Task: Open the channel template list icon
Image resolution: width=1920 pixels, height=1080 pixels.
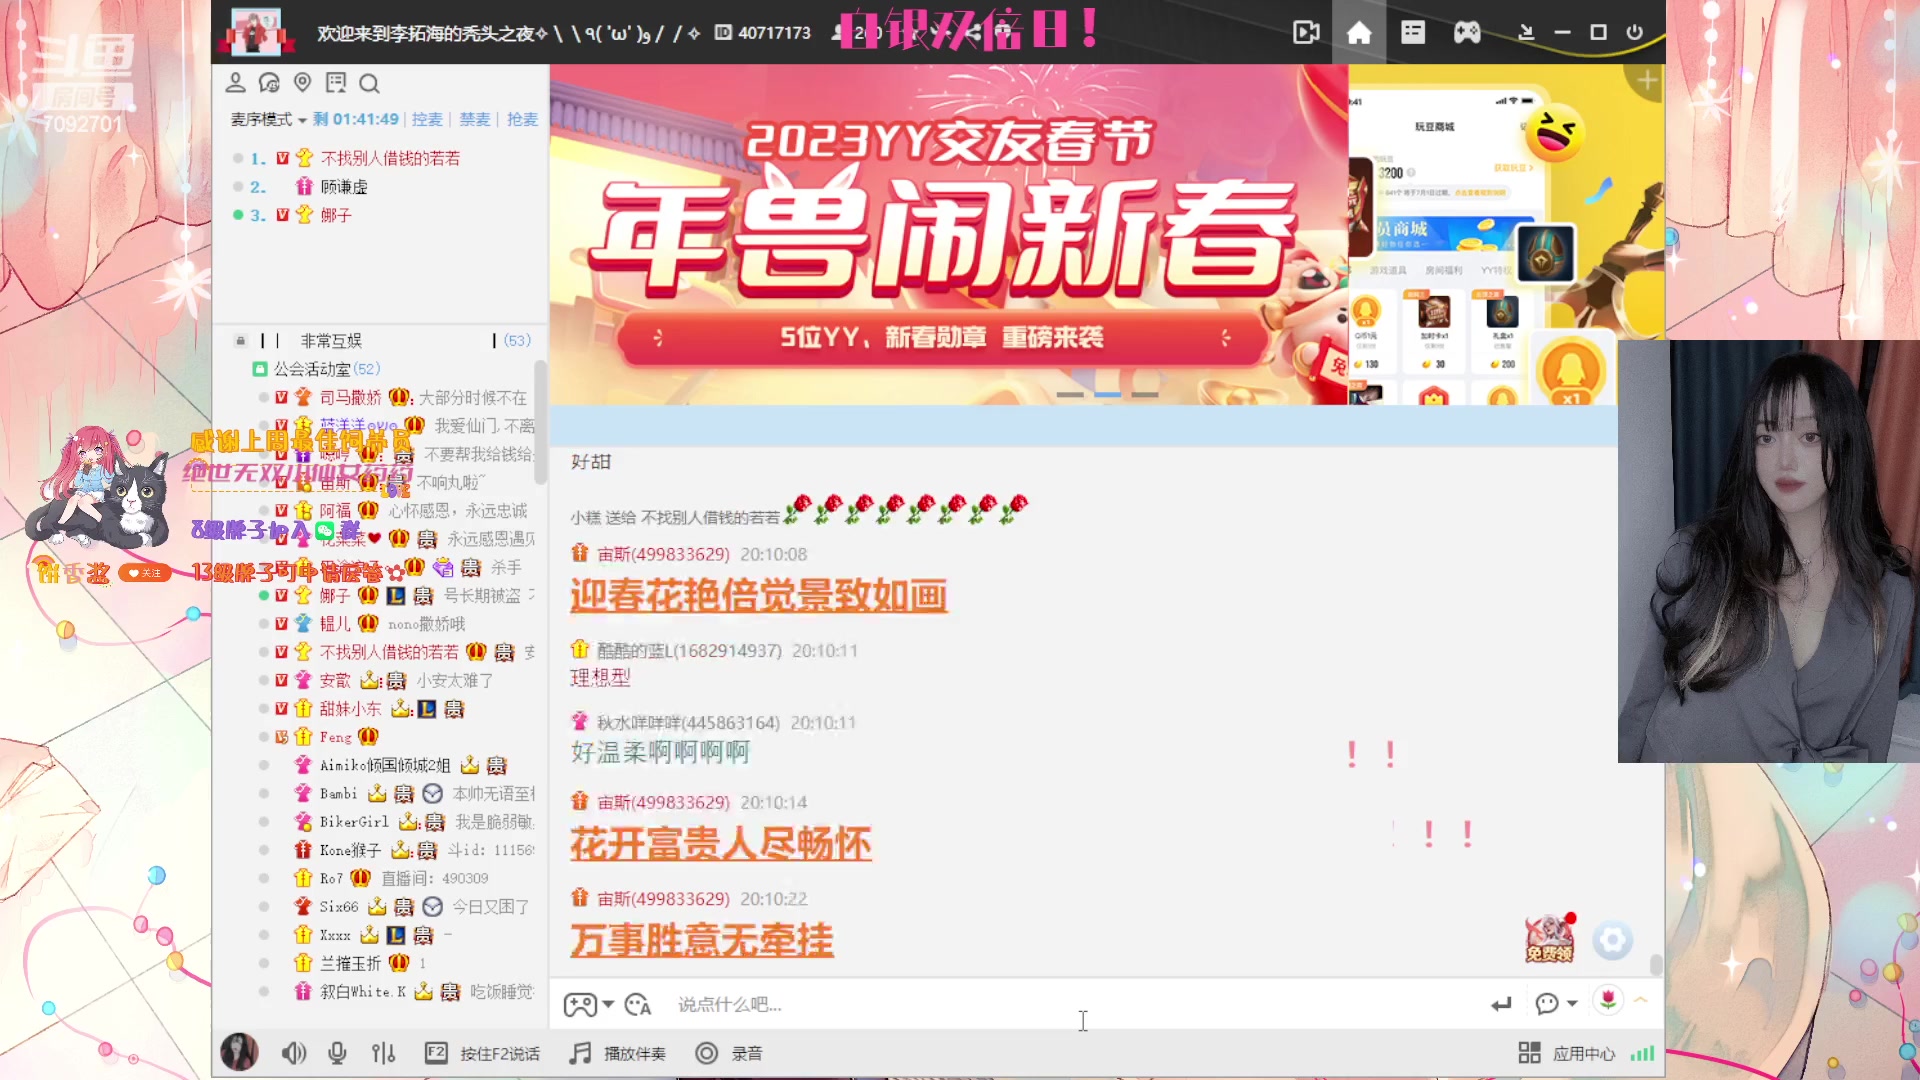Action: [x=1412, y=32]
